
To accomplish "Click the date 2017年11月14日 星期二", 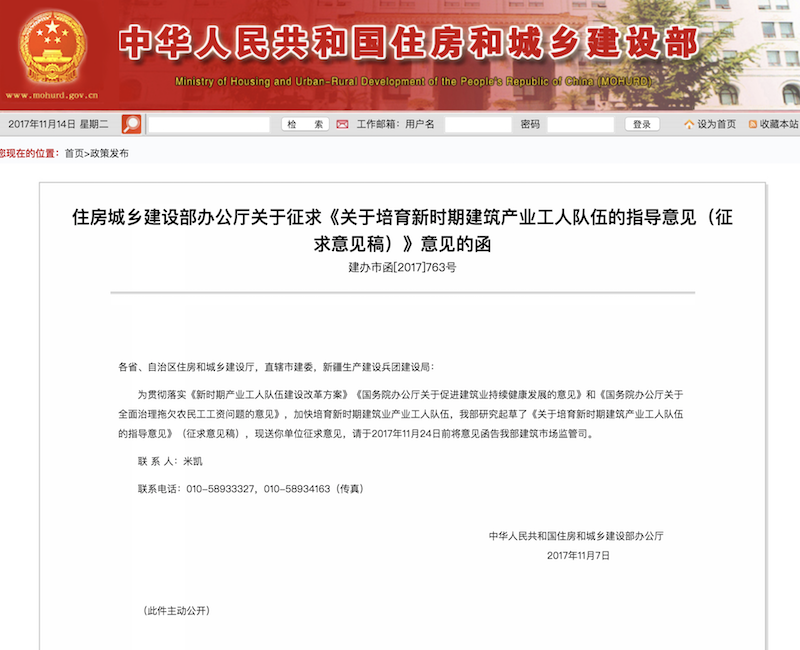I will (x=58, y=124).
